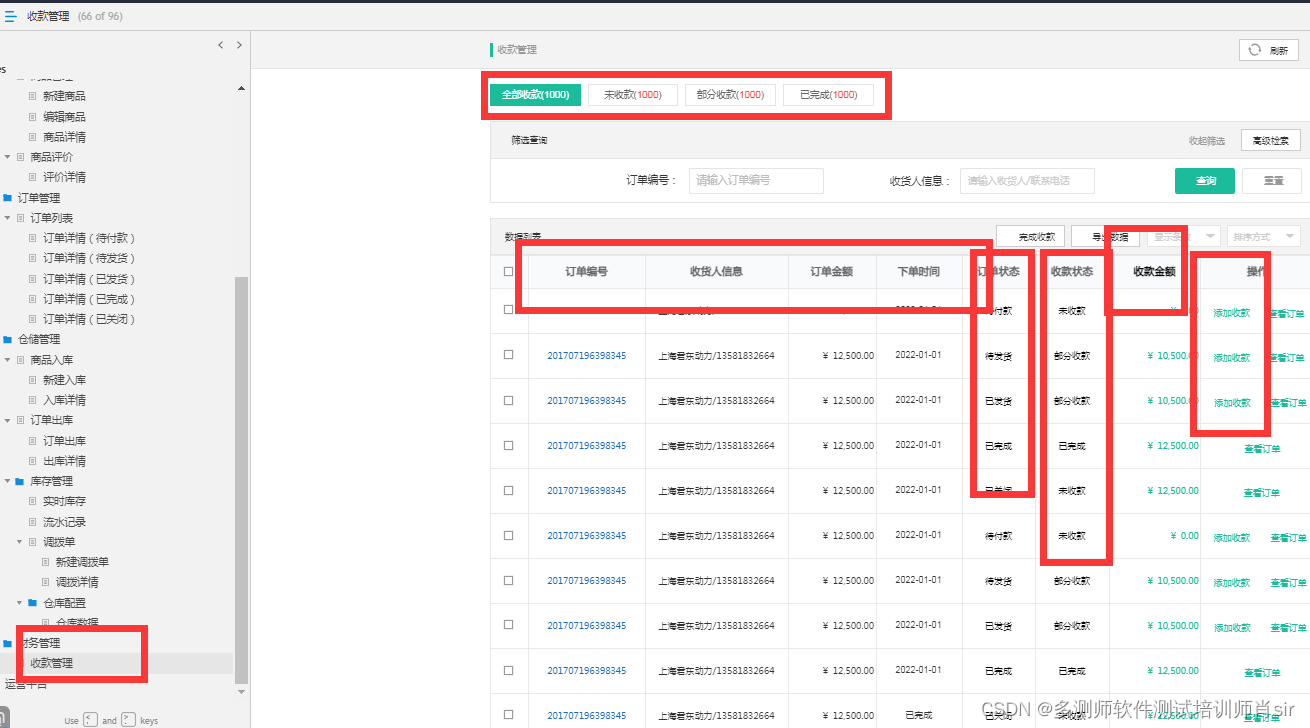Click the page icon beside 新建商品
The height and width of the screenshot is (728, 1310).
[32, 96]
